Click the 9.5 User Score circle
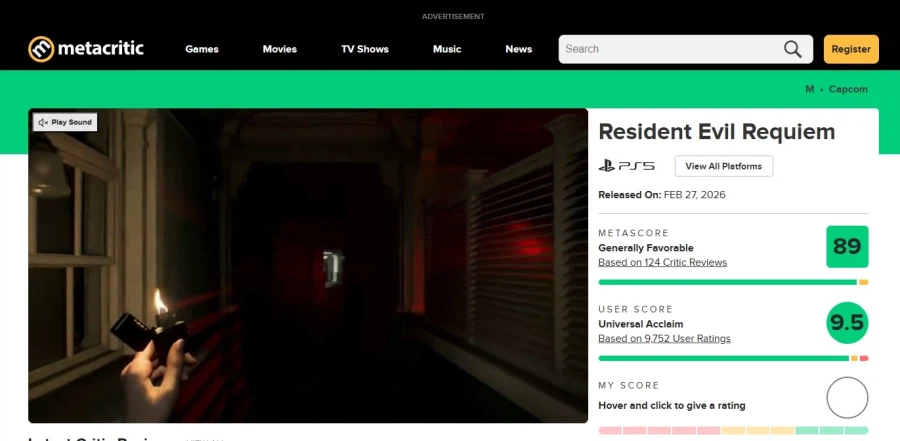 [x=847, y=323]
